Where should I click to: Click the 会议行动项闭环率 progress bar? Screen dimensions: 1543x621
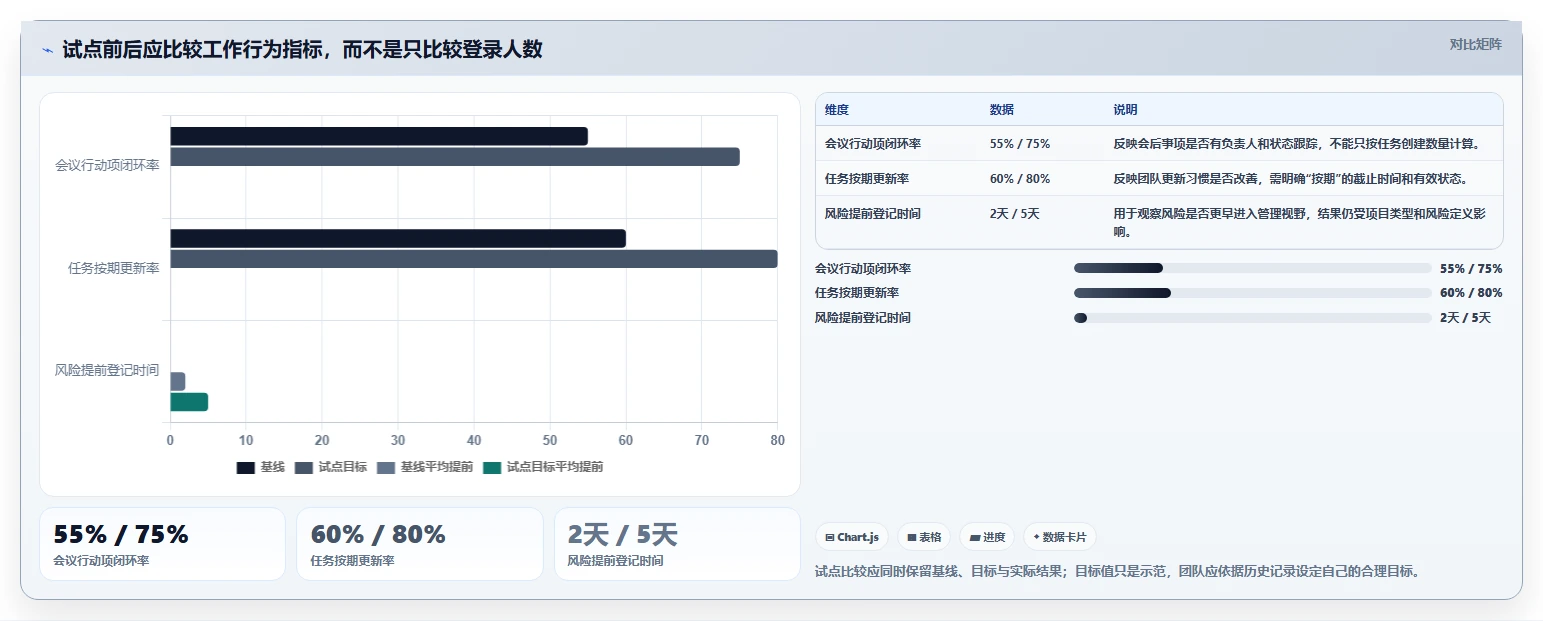1253,268
